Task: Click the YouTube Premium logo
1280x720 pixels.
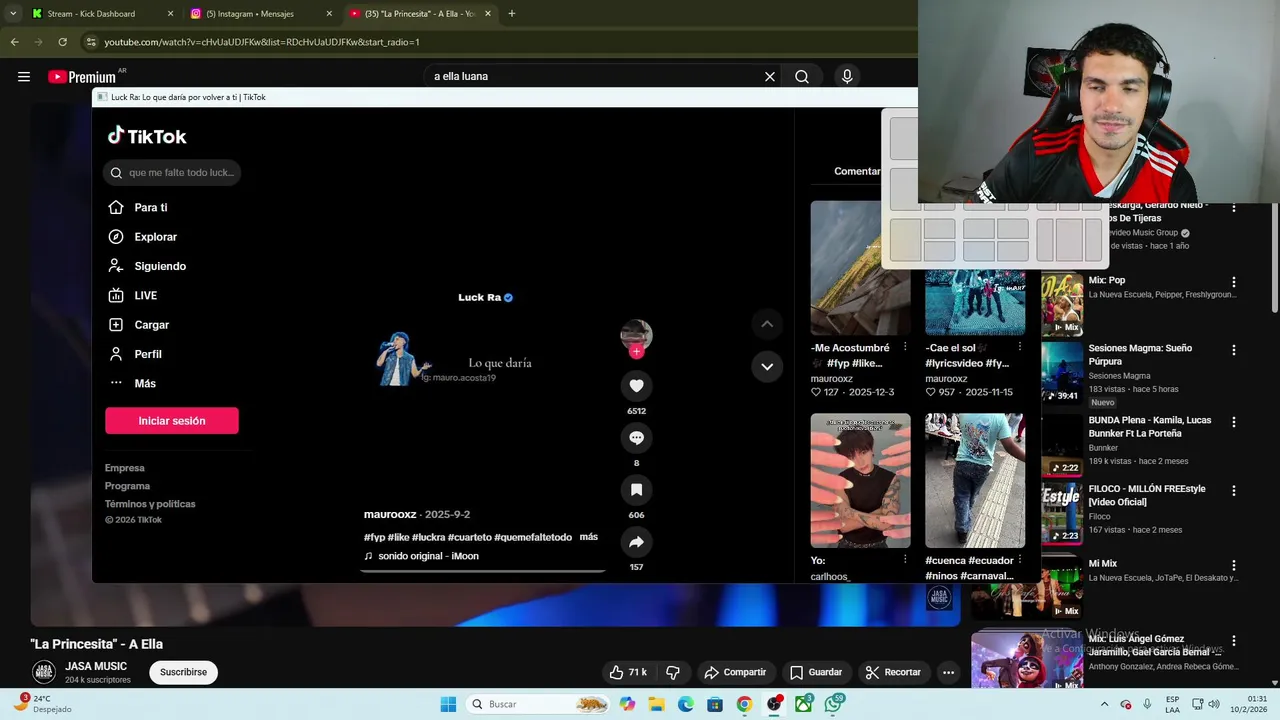Action: (x=82, y=77)
